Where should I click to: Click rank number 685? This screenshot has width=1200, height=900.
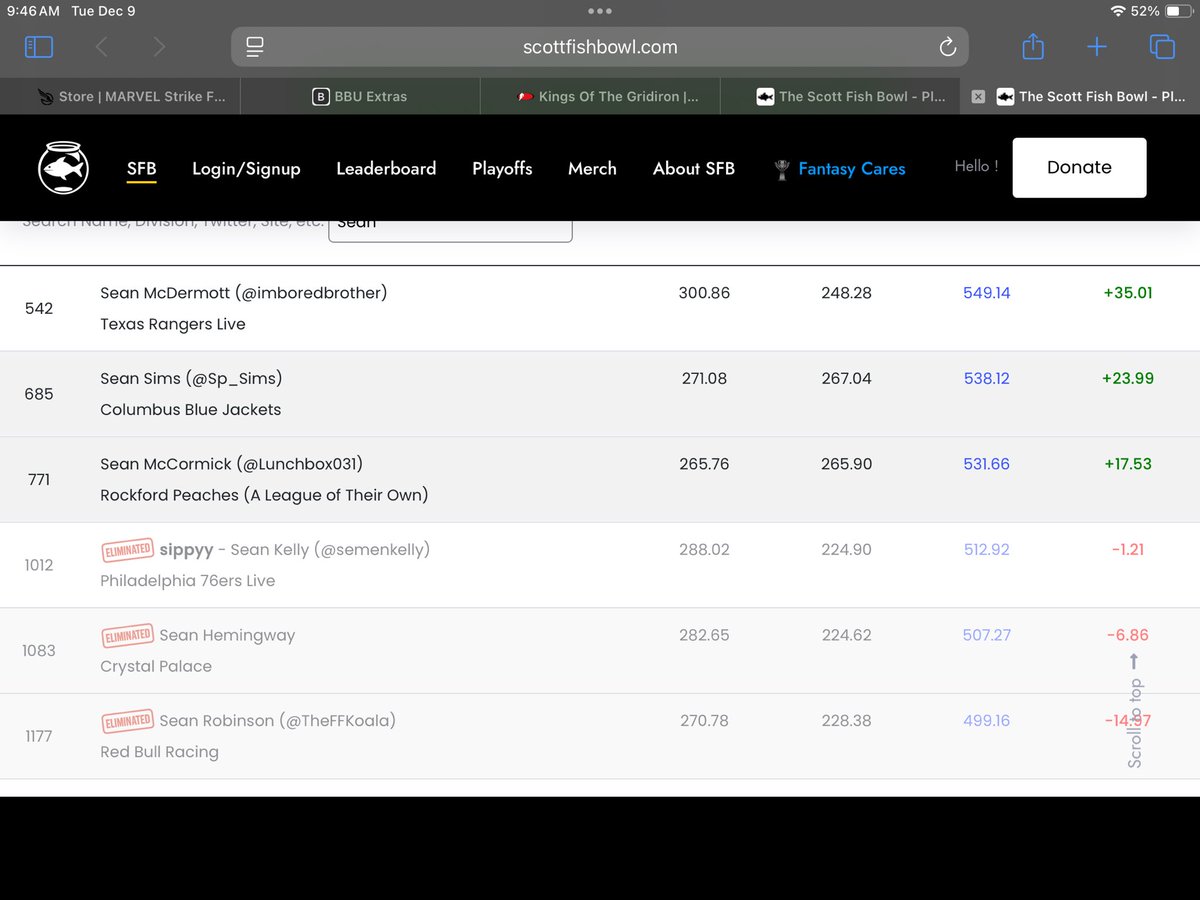click(x=39, y=394)
